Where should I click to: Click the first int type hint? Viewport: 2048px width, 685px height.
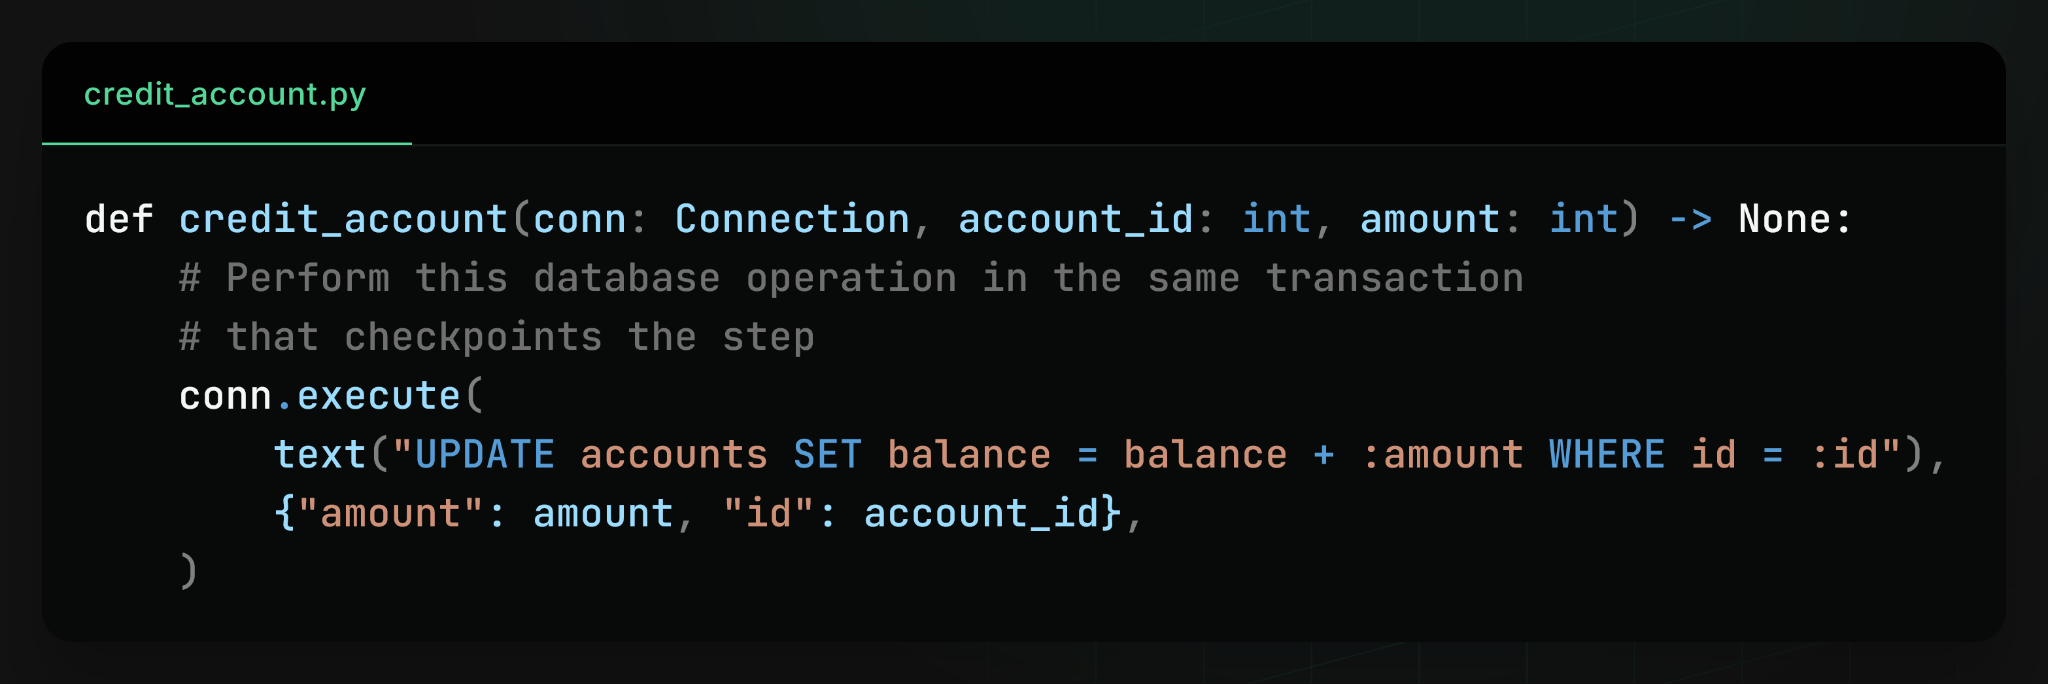(x=1276, y=219)
